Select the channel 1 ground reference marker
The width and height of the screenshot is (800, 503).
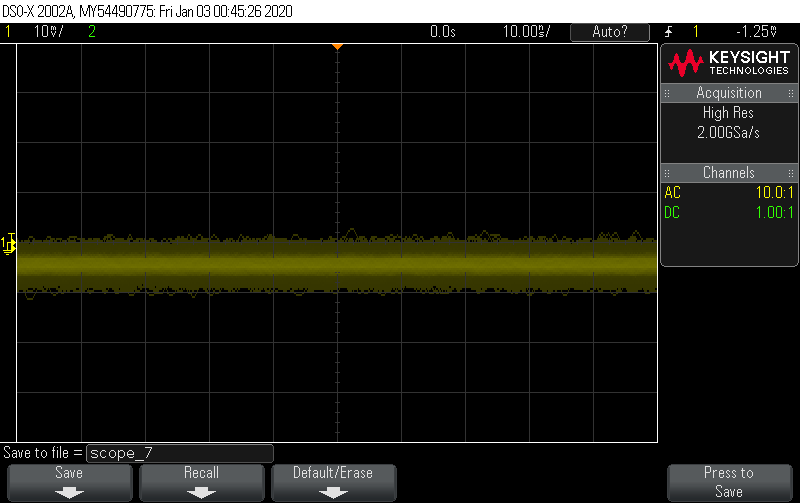8,244
